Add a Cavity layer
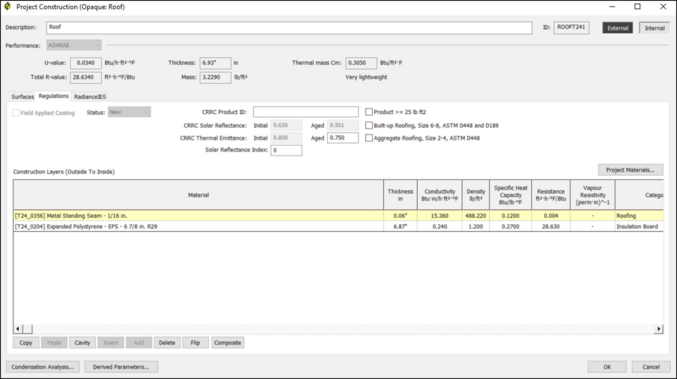Screen dimensions: 677x379 pyautogui.click(x=82, y=343)
